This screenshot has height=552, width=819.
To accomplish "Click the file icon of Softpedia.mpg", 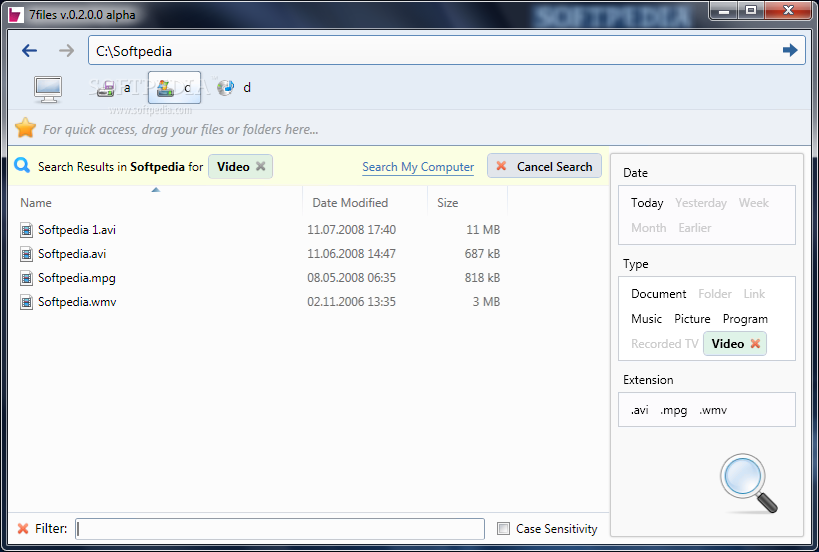I will (x=26, y=278).
